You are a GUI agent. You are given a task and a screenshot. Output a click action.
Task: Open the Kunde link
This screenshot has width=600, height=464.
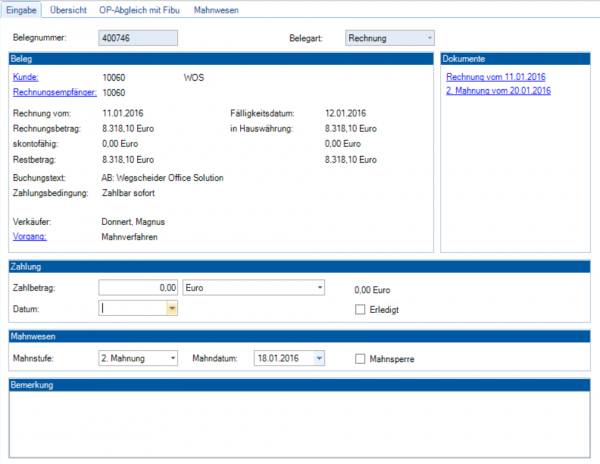[x=26, y=76]
